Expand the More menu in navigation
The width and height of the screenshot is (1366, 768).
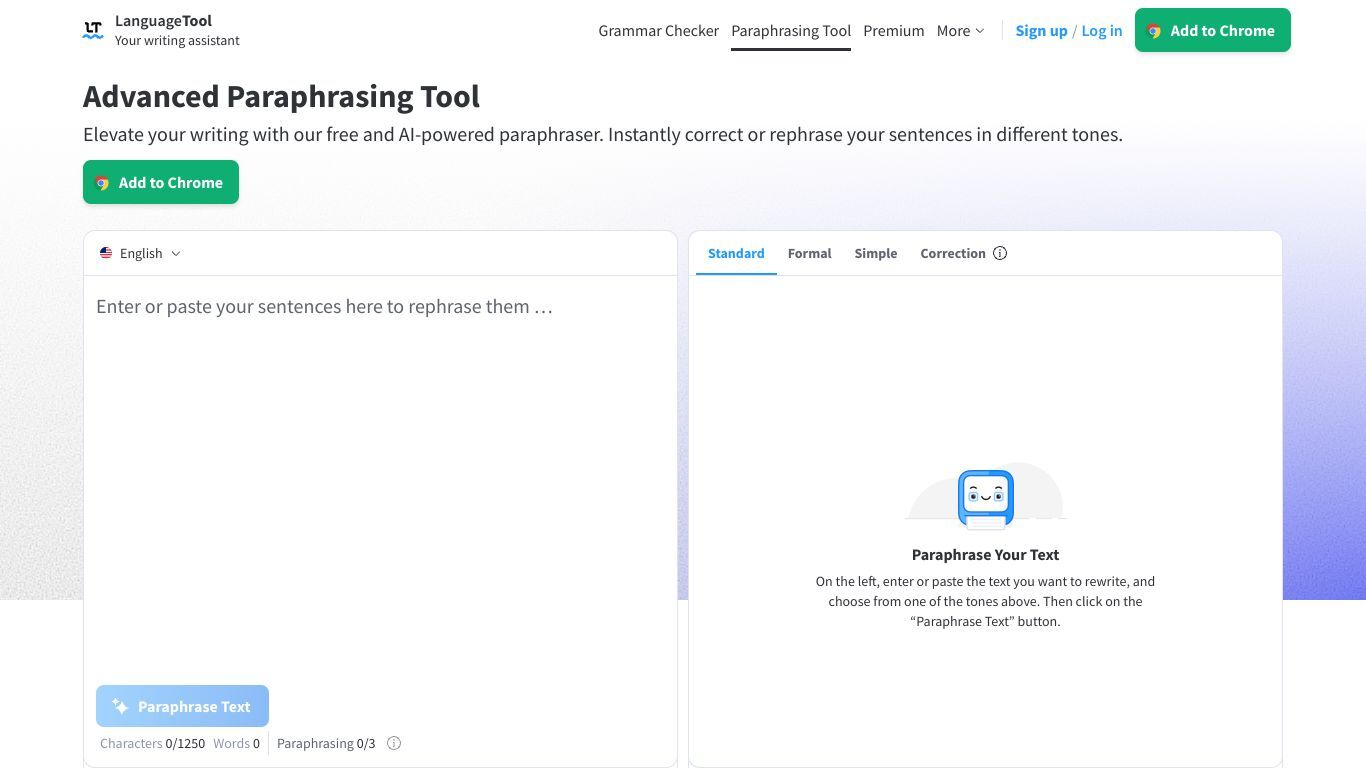click(x=960, y=31)
